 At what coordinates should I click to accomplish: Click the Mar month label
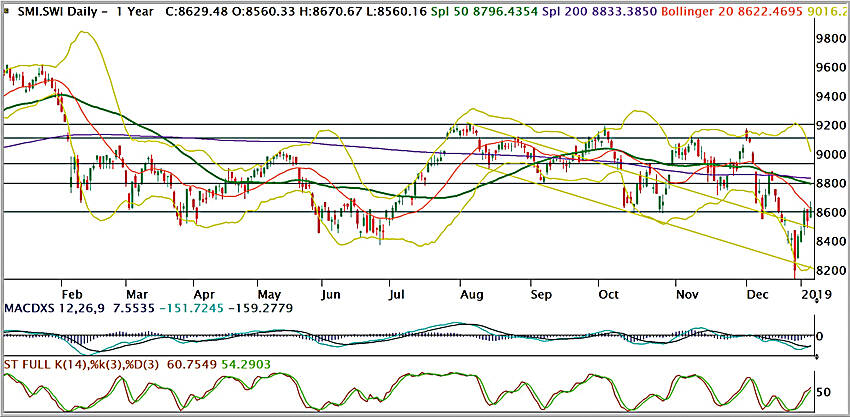pos(138,294)
